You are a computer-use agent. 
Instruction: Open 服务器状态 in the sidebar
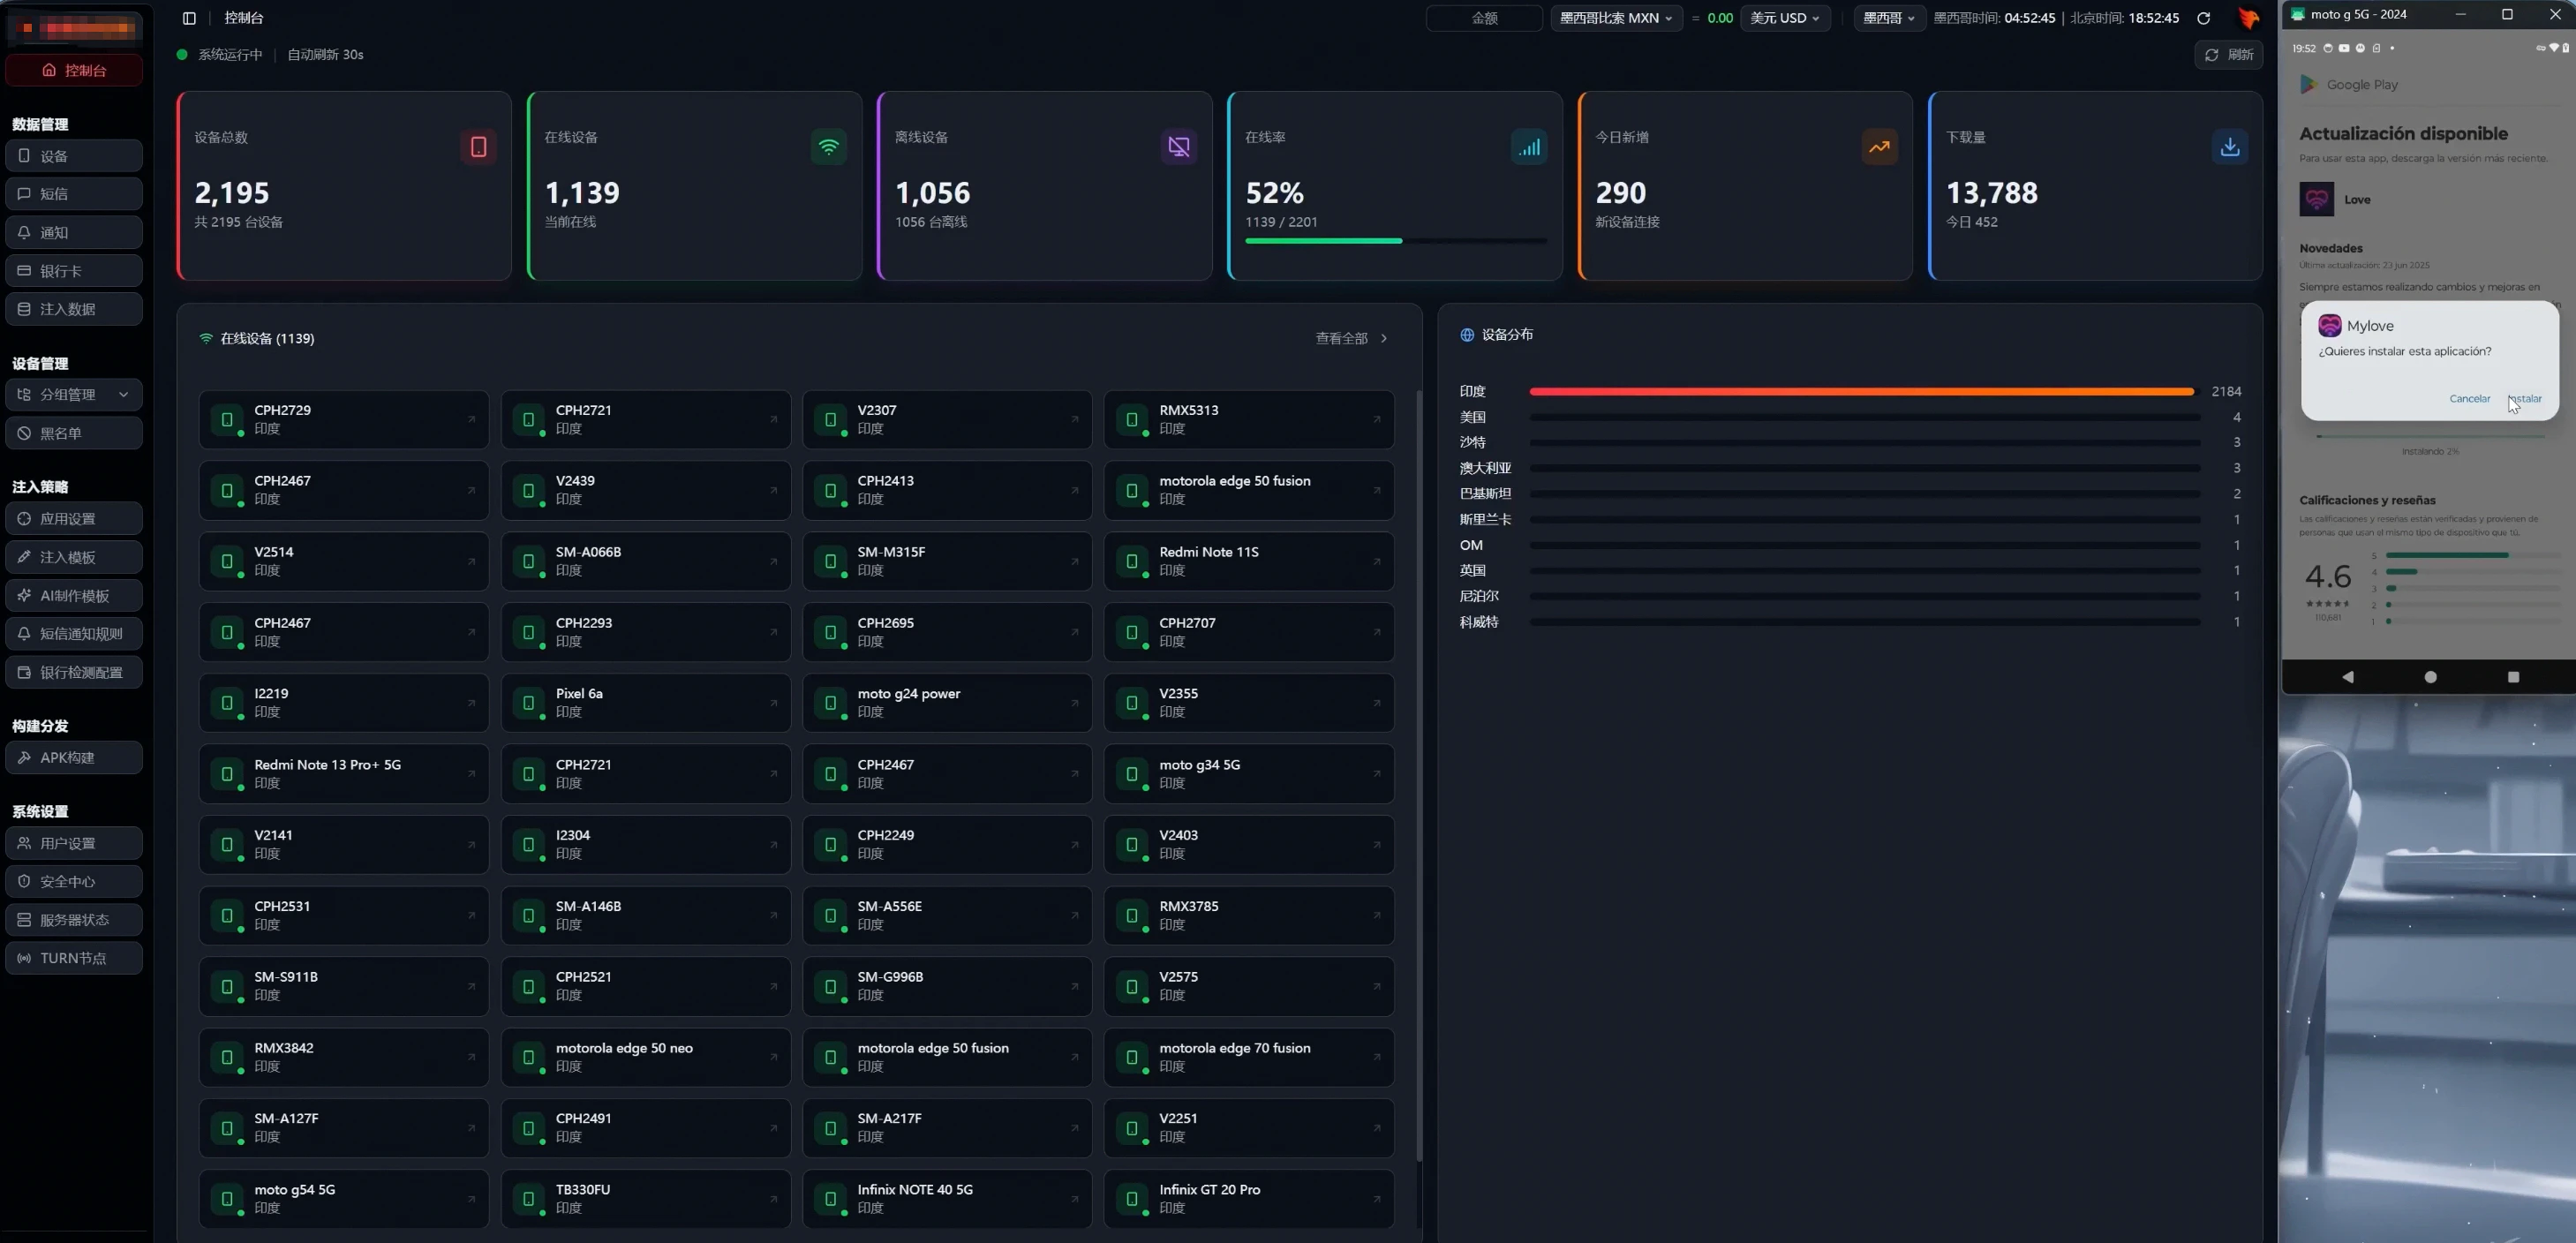(74, 920)
